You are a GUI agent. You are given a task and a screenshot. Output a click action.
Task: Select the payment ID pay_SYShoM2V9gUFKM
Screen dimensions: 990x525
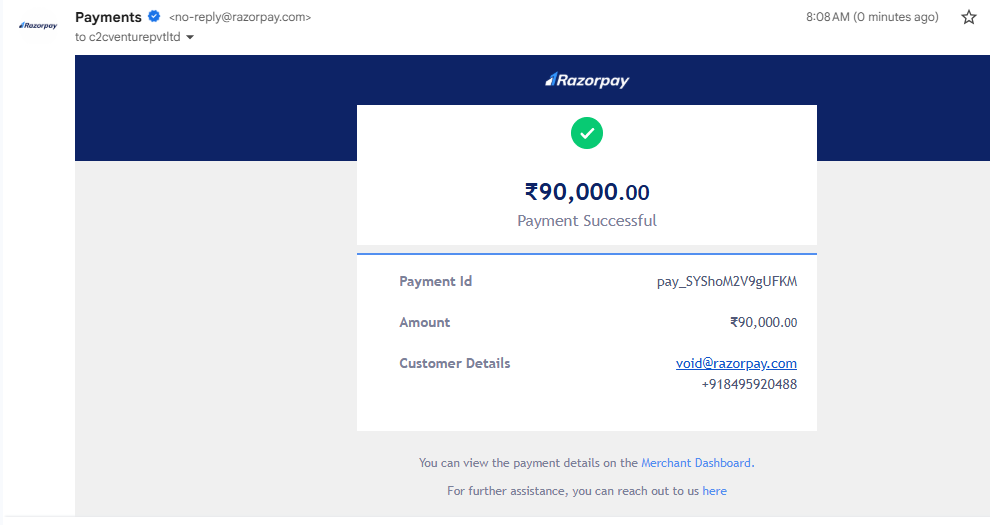(x=727, y=282)
